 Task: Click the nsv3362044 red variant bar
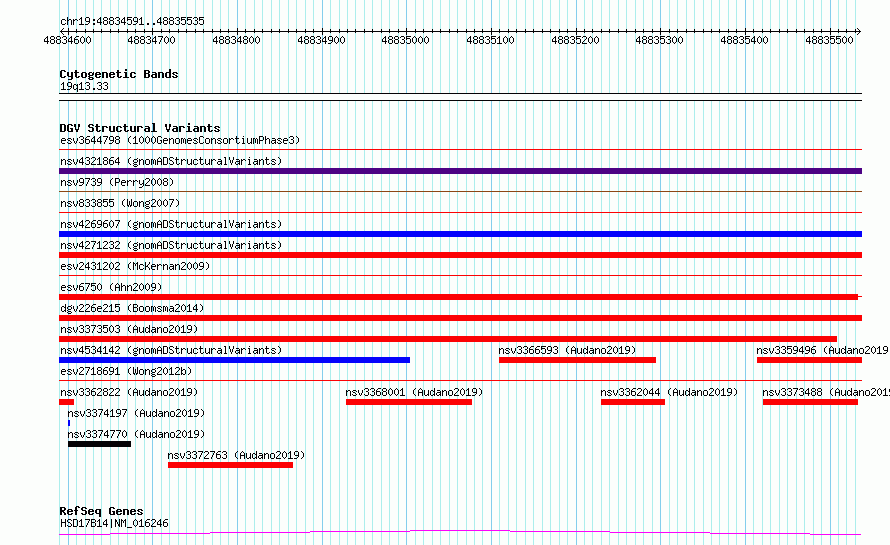pos(633,402)
